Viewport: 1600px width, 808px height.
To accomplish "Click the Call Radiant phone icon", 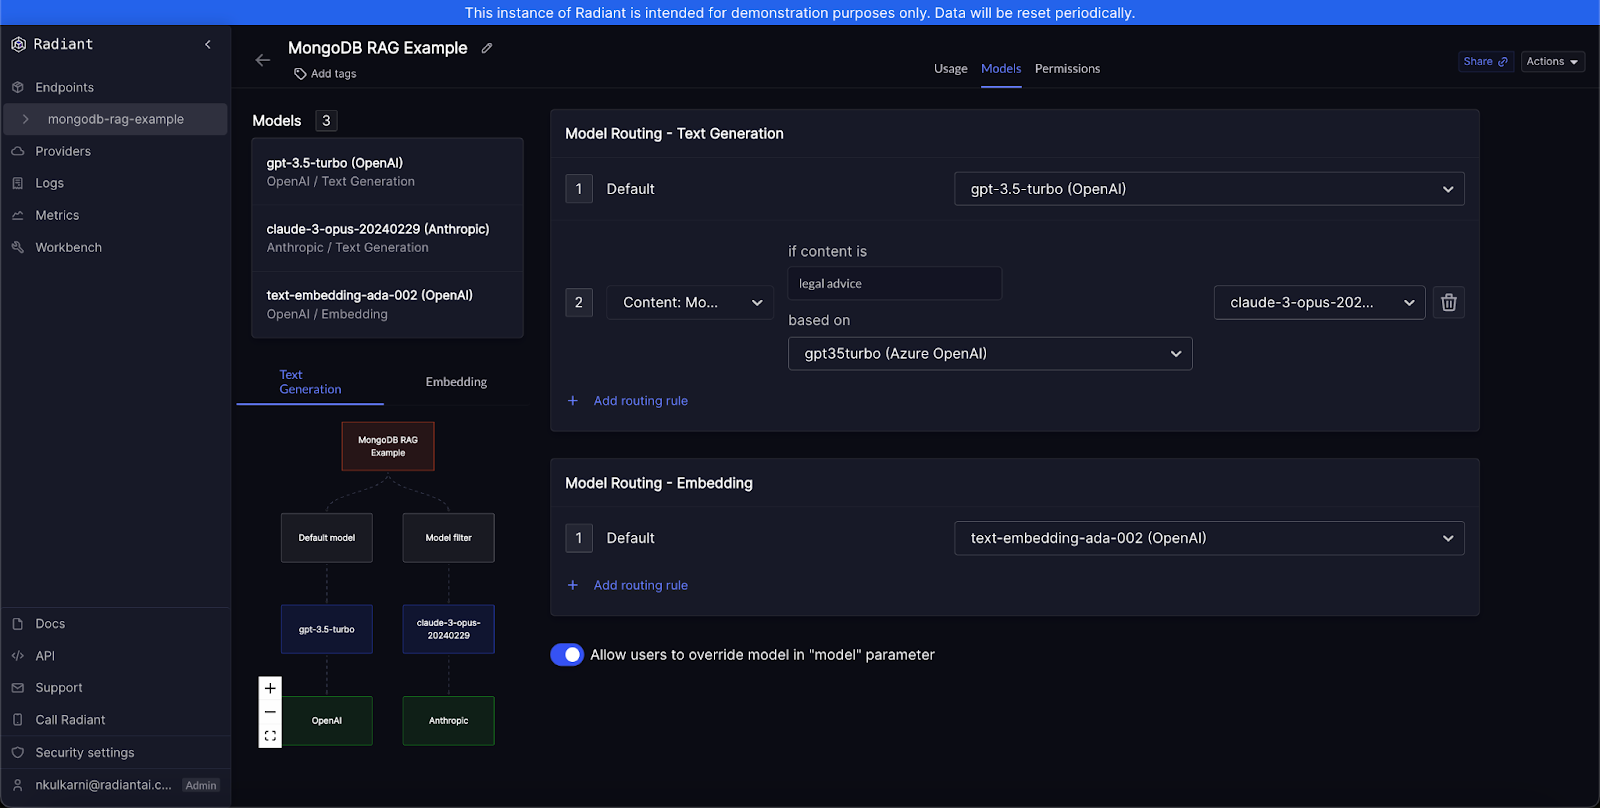I will (x=18, y=720).
